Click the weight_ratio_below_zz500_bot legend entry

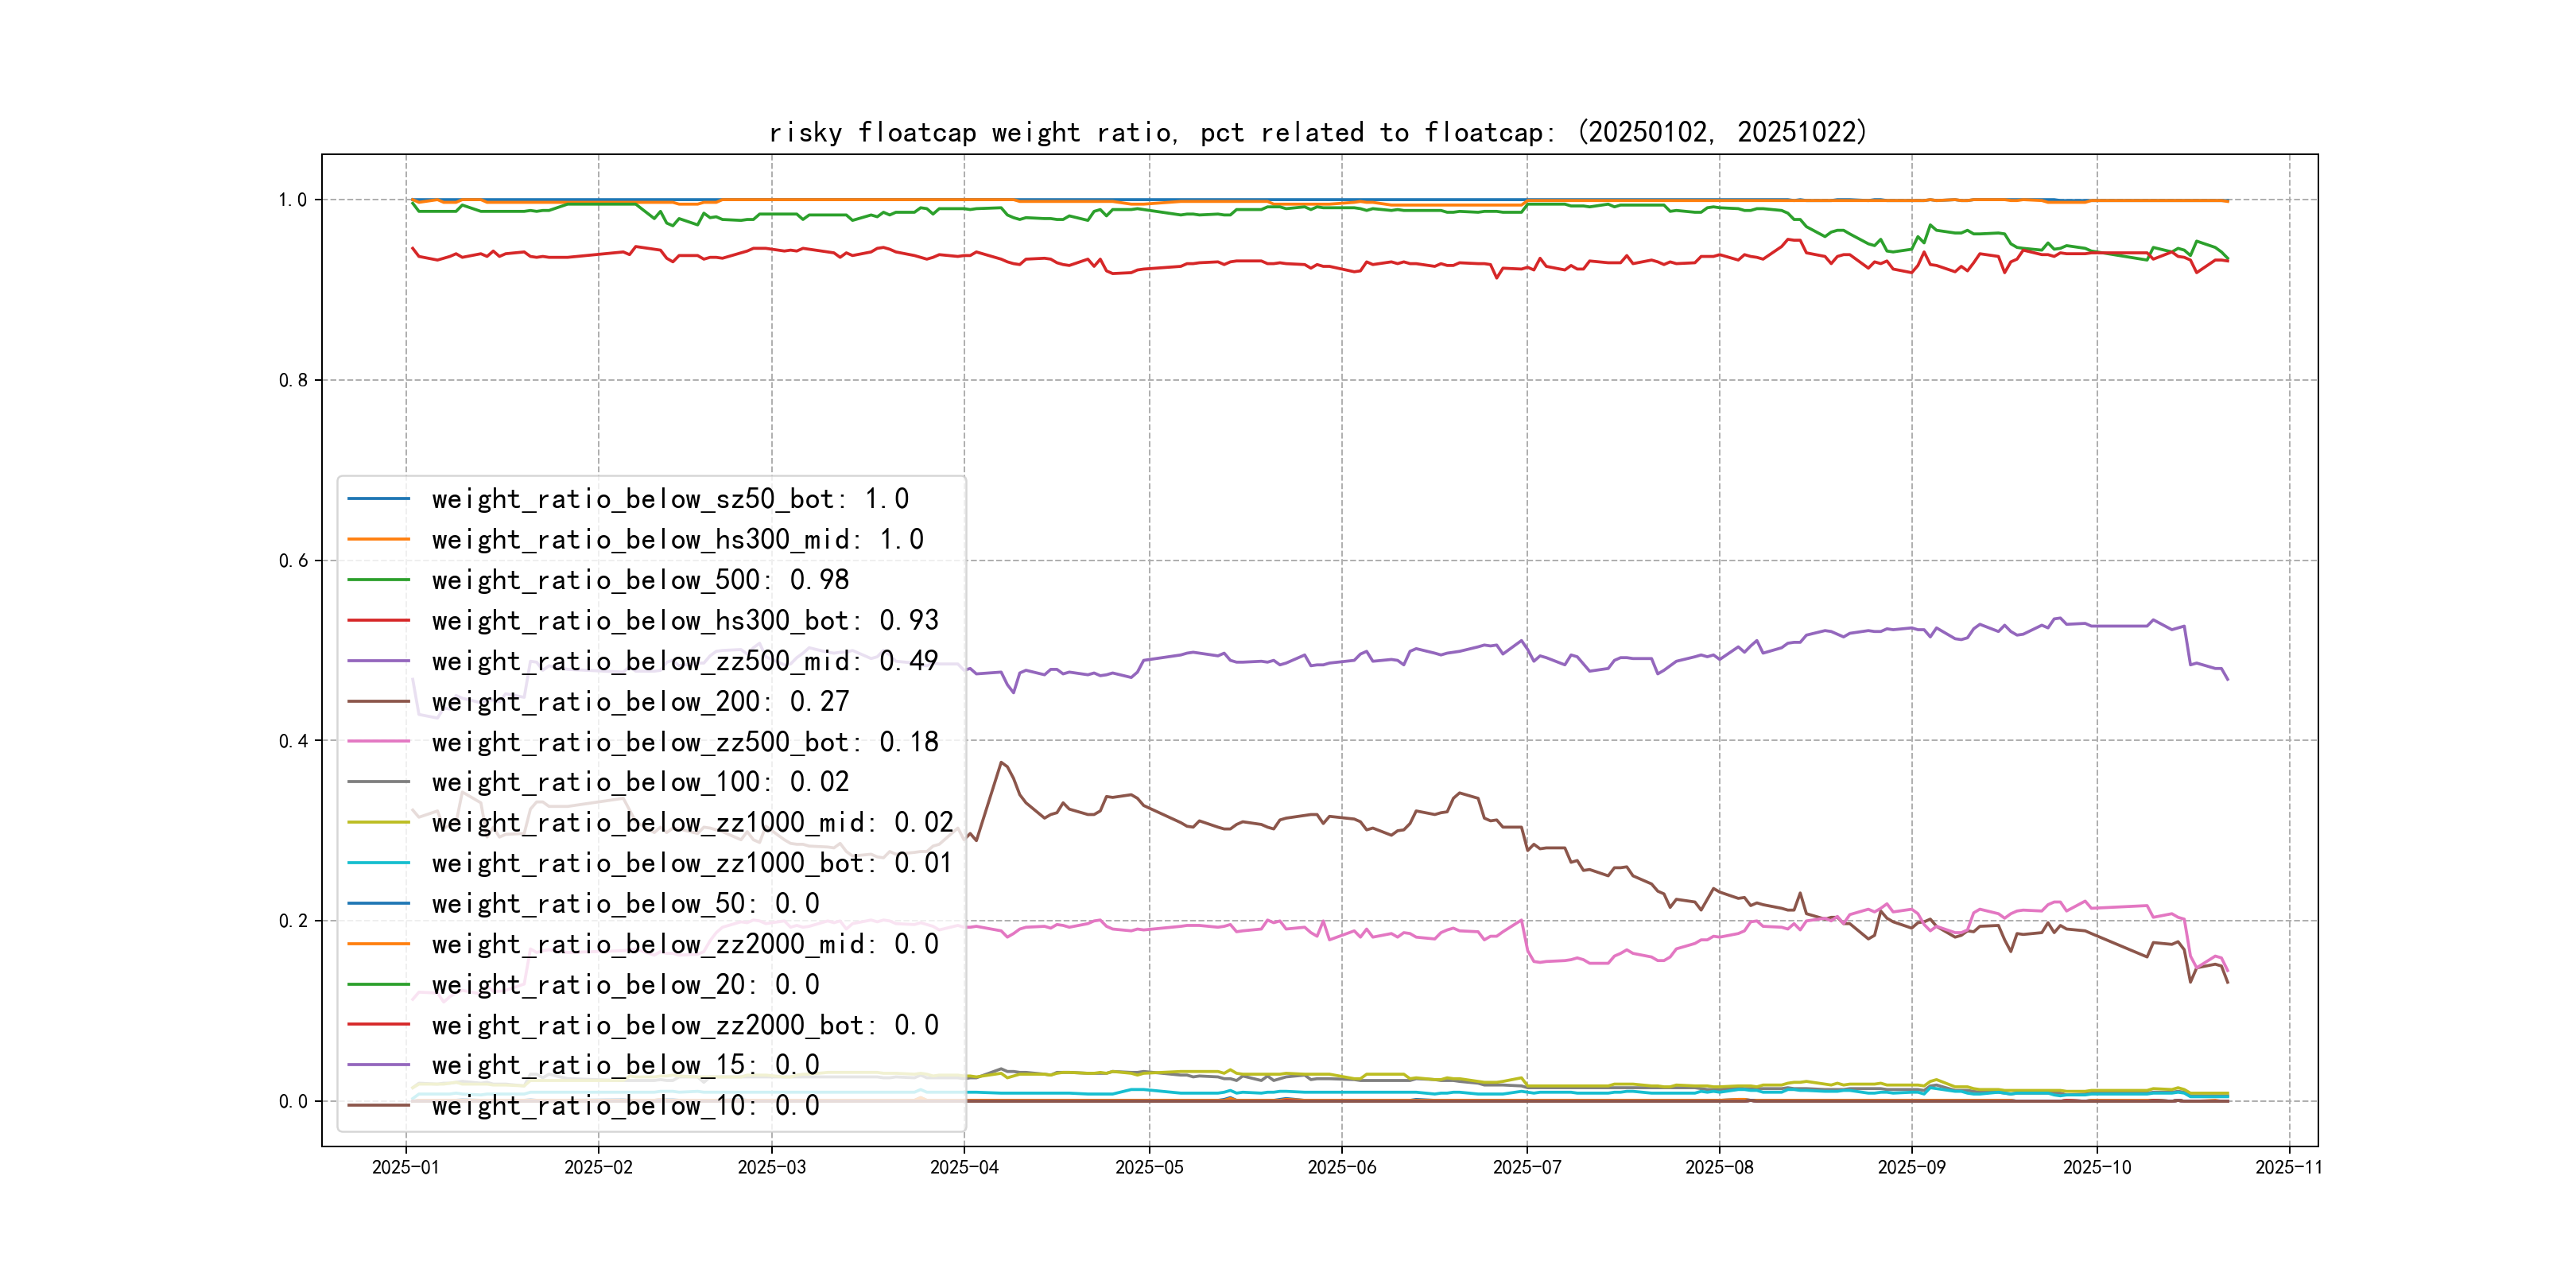pyautogui.click(x=684, y=742)
